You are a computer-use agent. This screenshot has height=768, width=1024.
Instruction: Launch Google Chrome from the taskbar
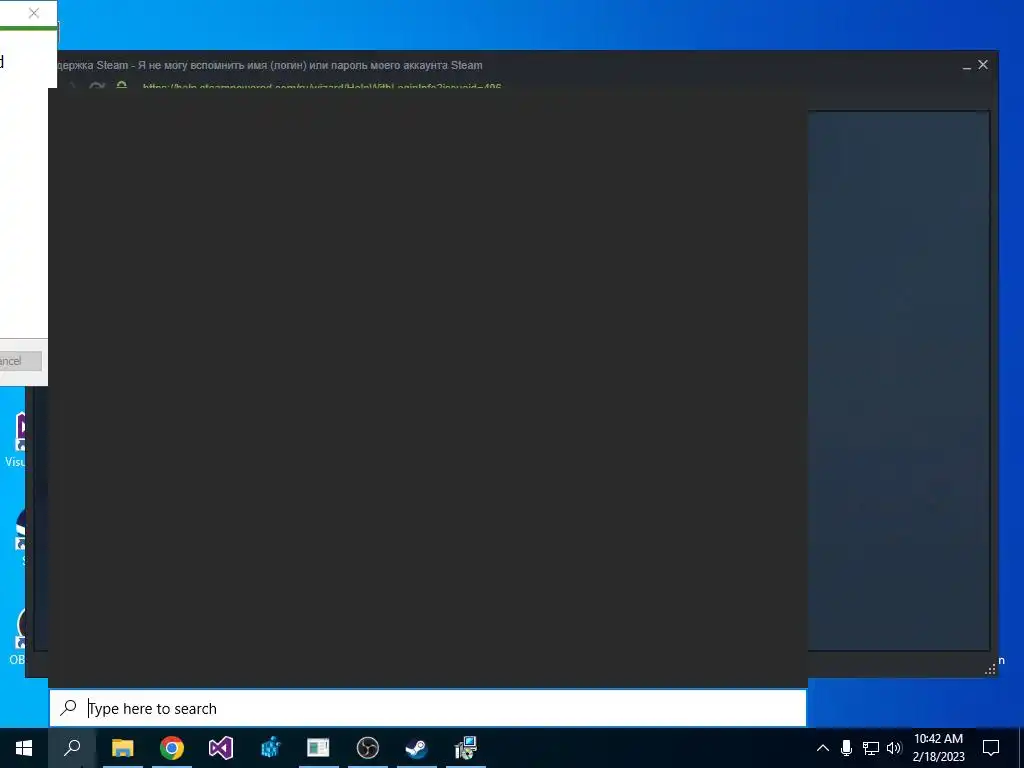172,748
